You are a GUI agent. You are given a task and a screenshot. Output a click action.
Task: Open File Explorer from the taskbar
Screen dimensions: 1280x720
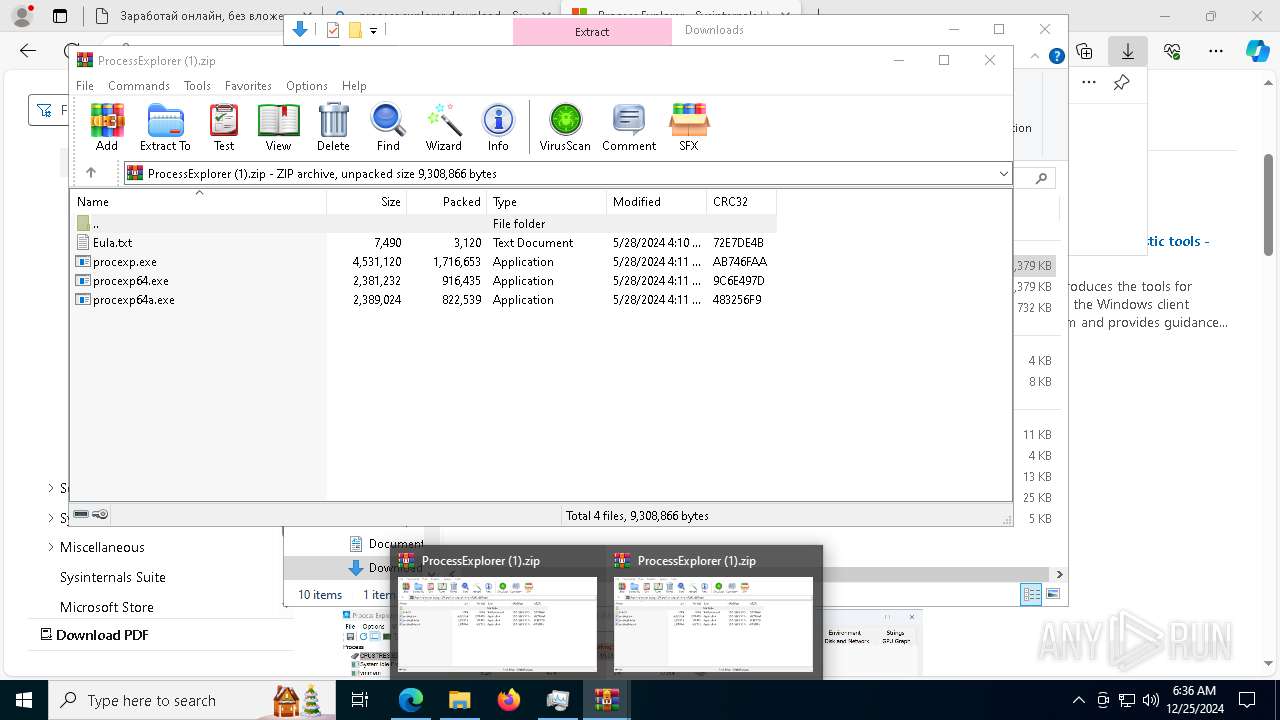point(459,700)
